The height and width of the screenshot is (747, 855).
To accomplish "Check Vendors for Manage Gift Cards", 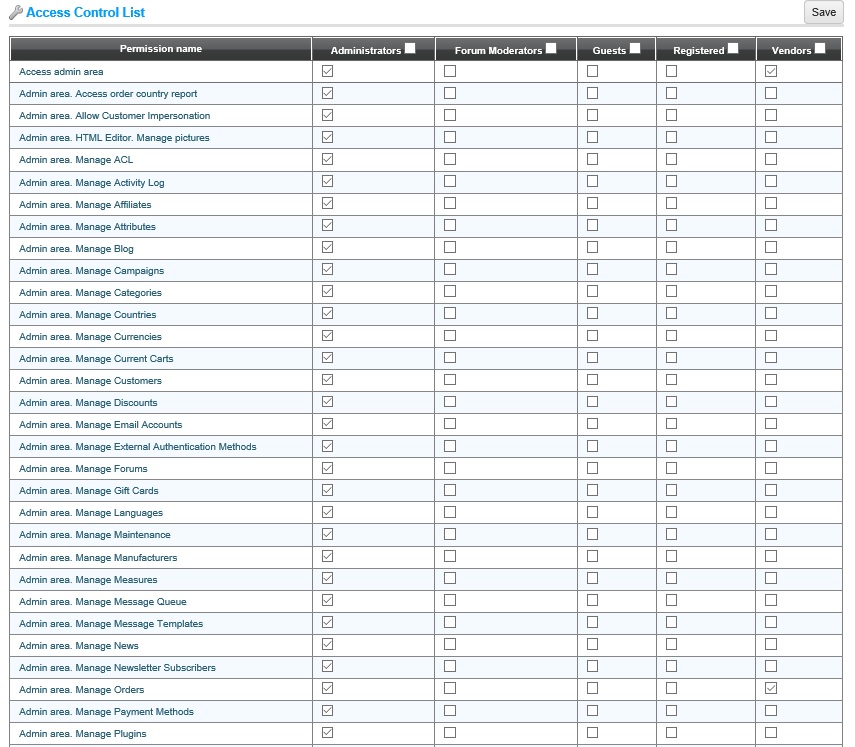I will coord(770,490).
